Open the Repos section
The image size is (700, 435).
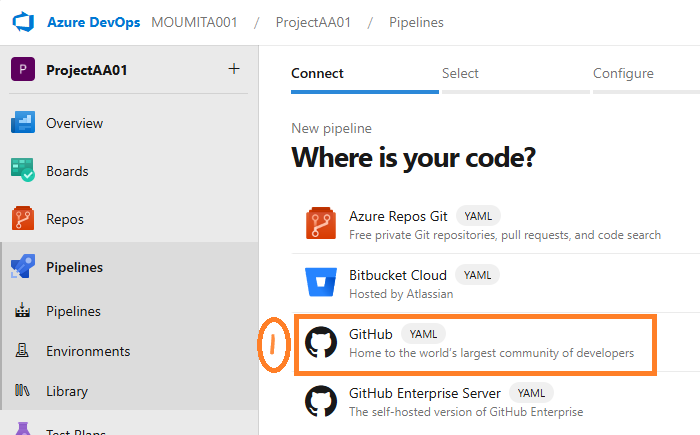click(x=65, y=220)
